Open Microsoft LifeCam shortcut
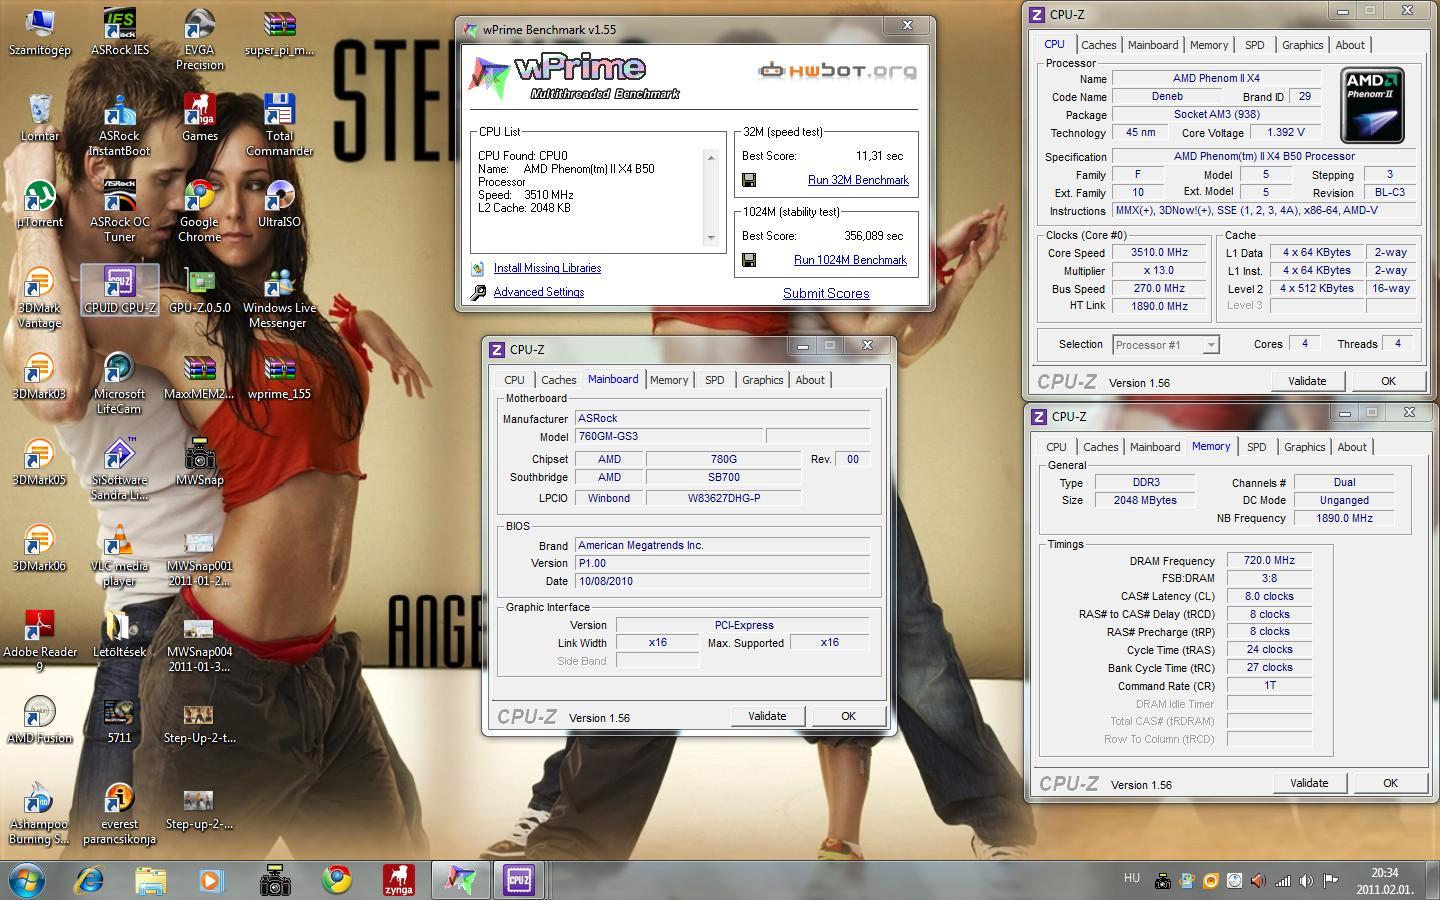Viewport: 1440px width, 900px height. (x=119, y=384)
